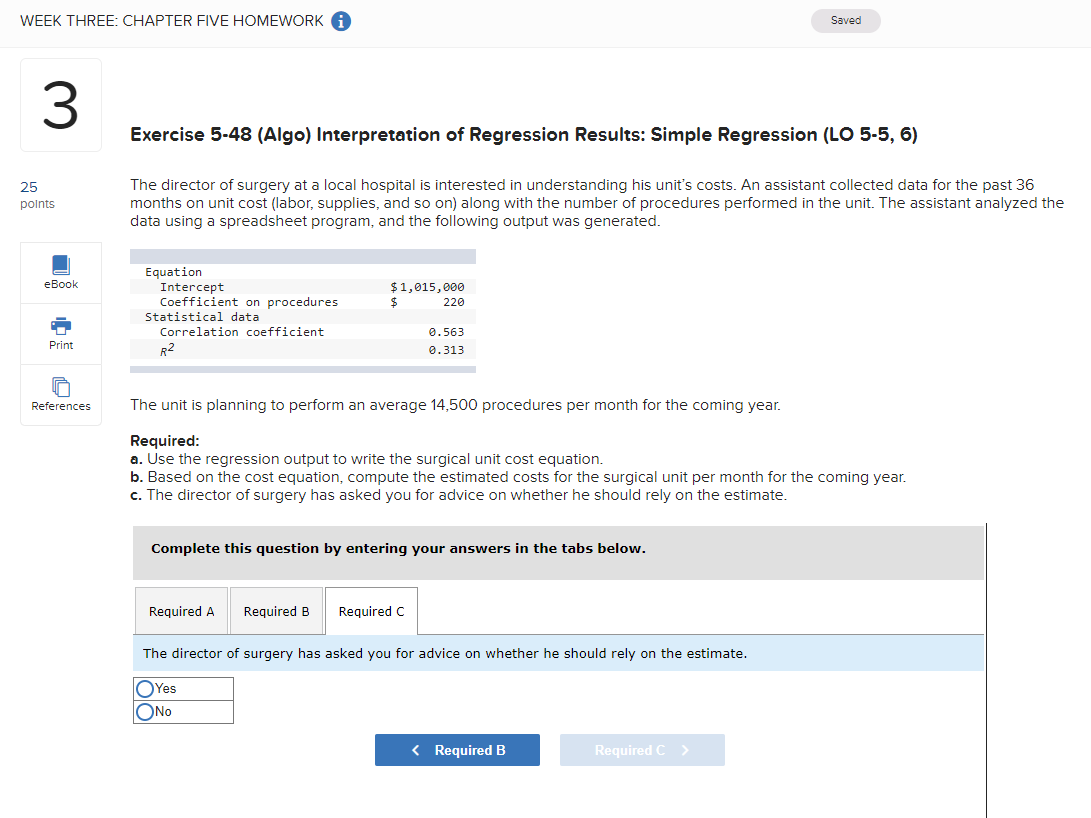Click the 'Equation' row label in table

[x=173, y=272]
